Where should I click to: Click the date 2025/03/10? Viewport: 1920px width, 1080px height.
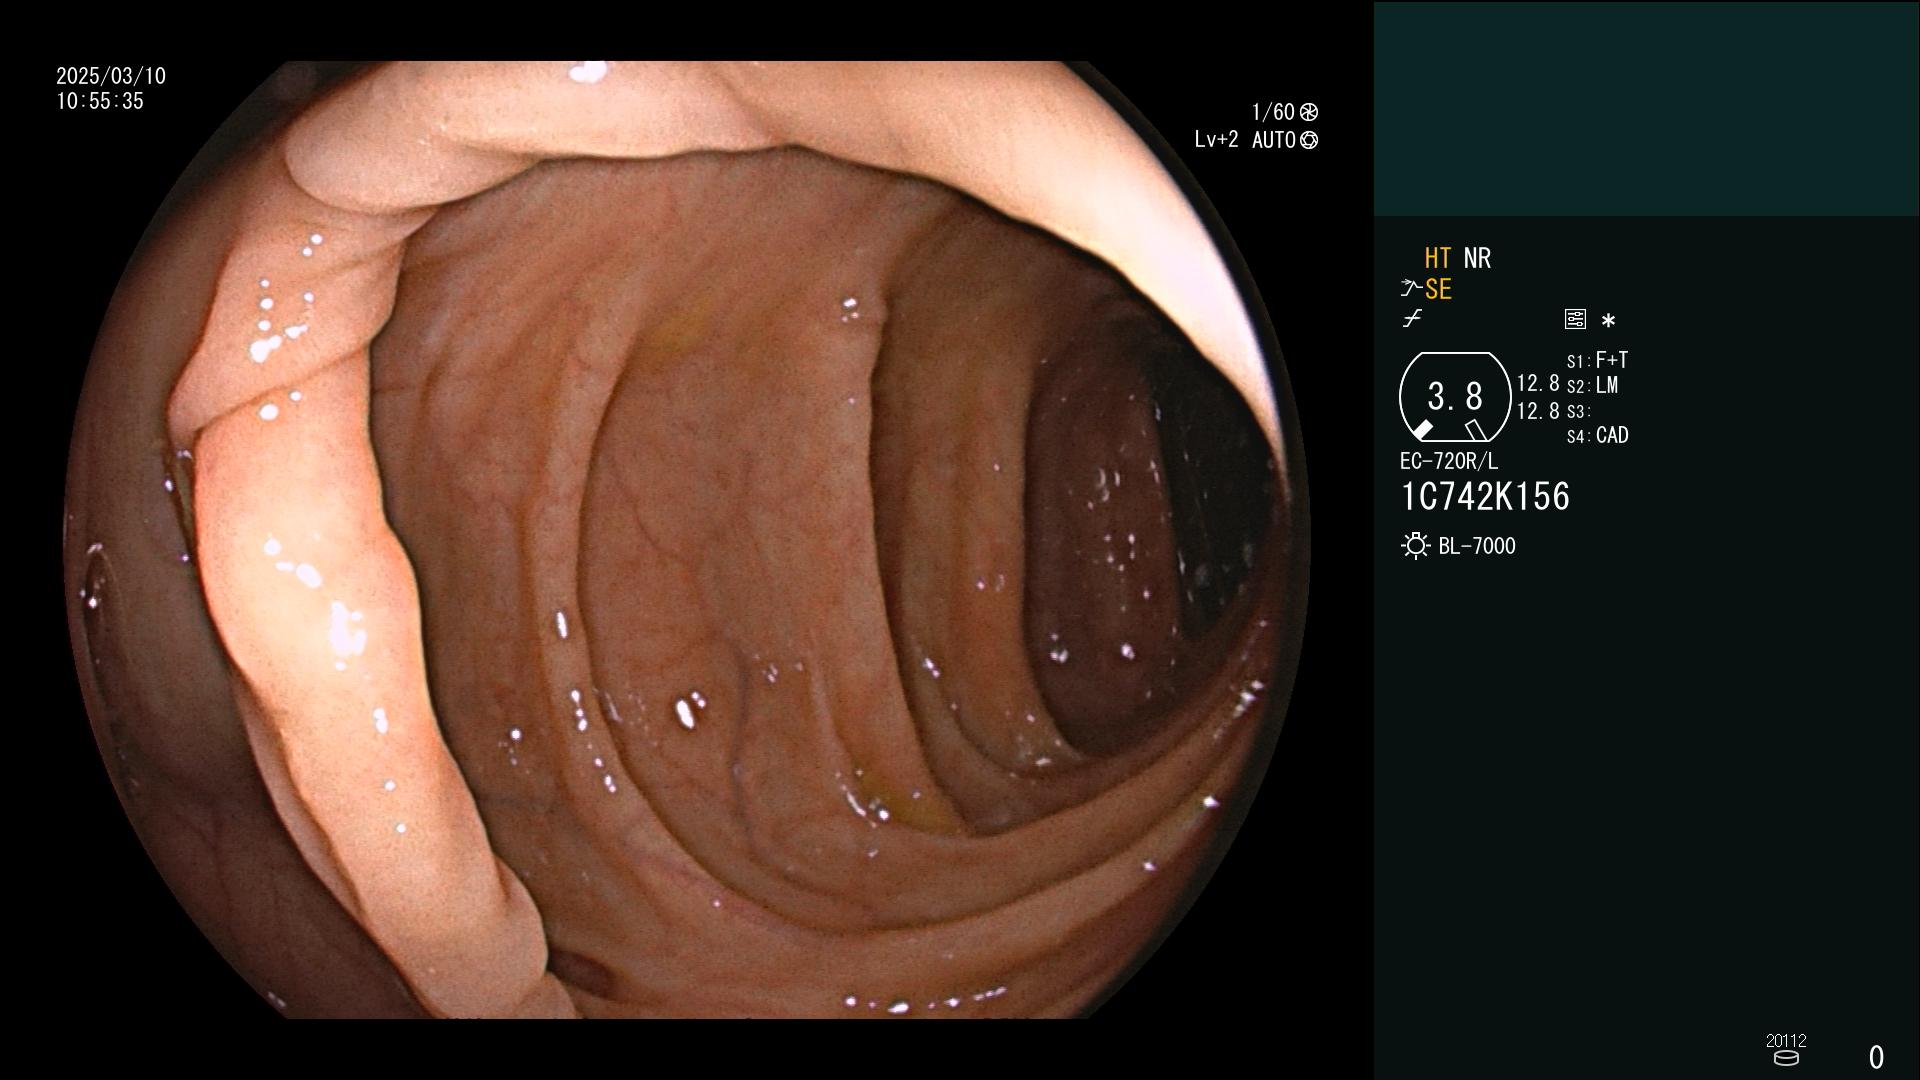pyautogui.click(x=111, y=76)
